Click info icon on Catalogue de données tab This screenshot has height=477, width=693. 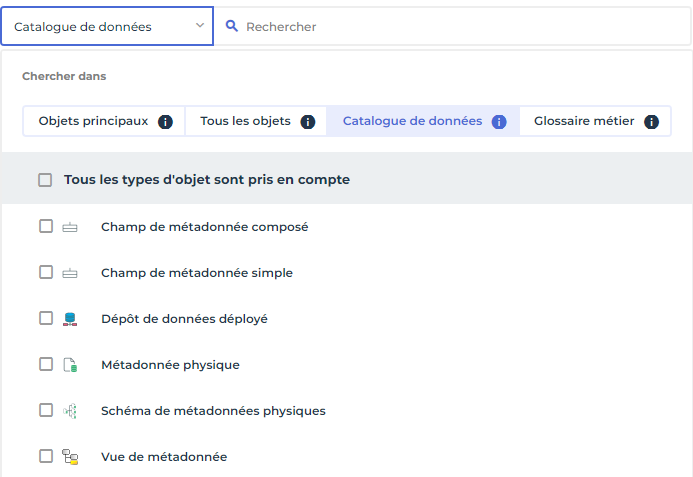(499, 122)
